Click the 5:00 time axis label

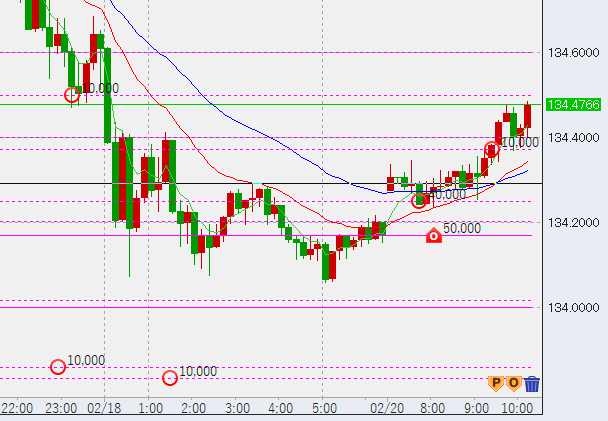[x=323, y=408]
